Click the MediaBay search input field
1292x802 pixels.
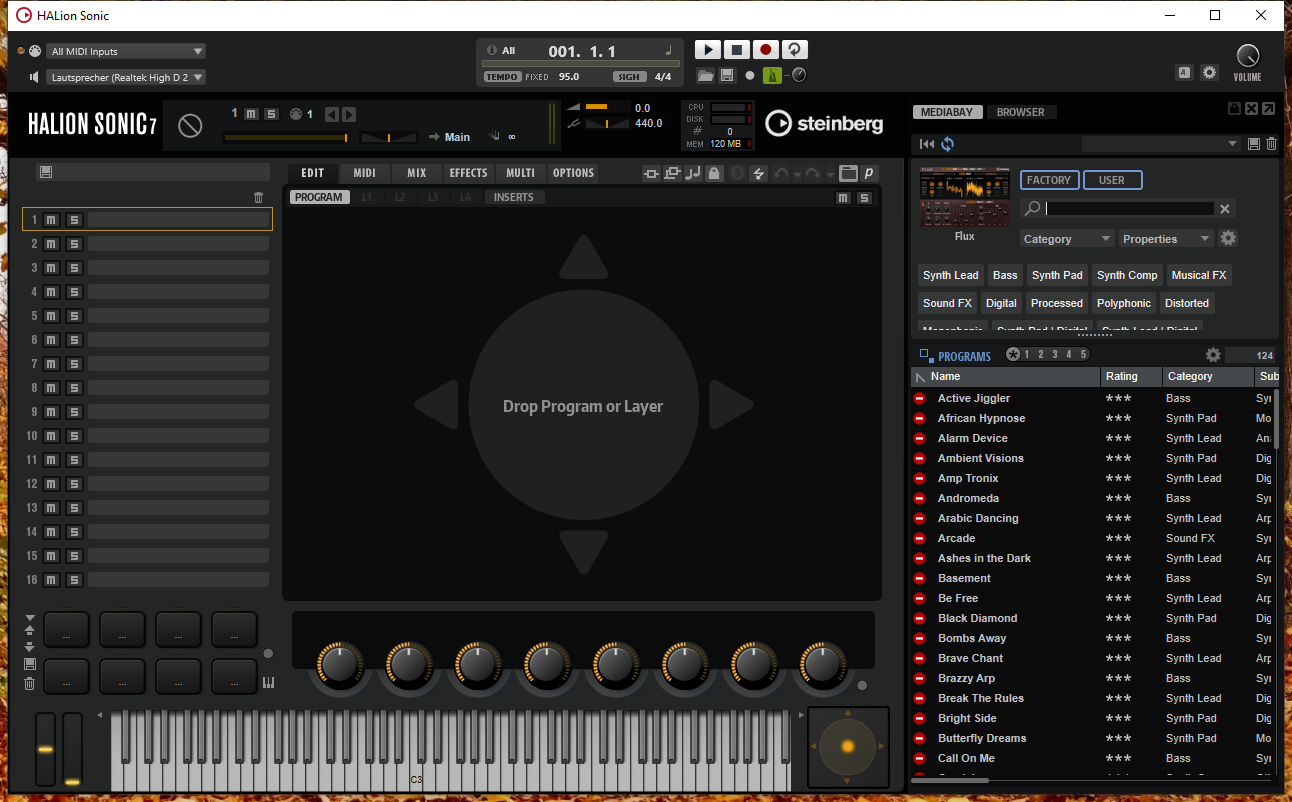pos(1129,209)
